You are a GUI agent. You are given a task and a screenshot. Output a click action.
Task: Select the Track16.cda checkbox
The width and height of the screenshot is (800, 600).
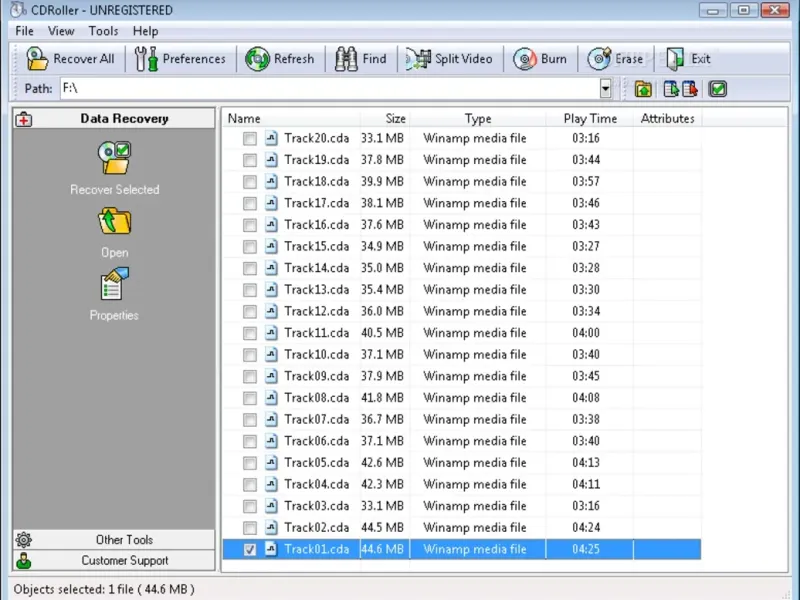tap(249, 225)
